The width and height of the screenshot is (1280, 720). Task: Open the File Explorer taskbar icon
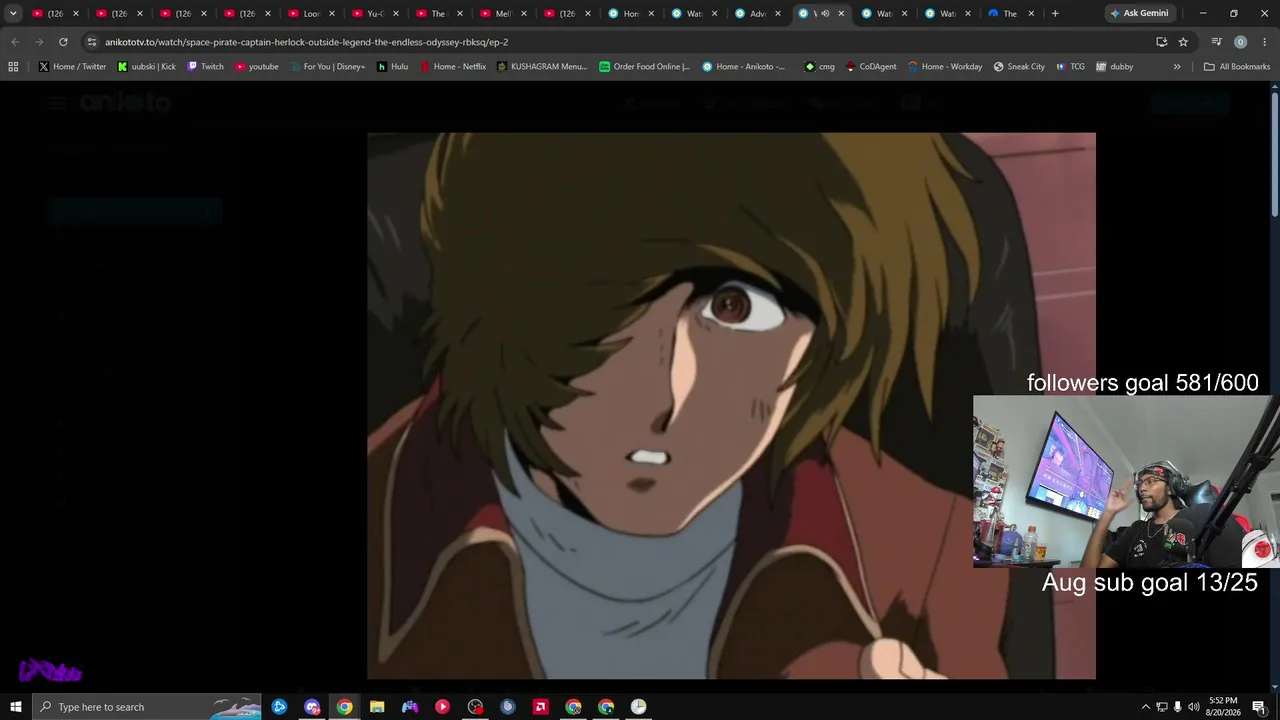click(377, 707)
